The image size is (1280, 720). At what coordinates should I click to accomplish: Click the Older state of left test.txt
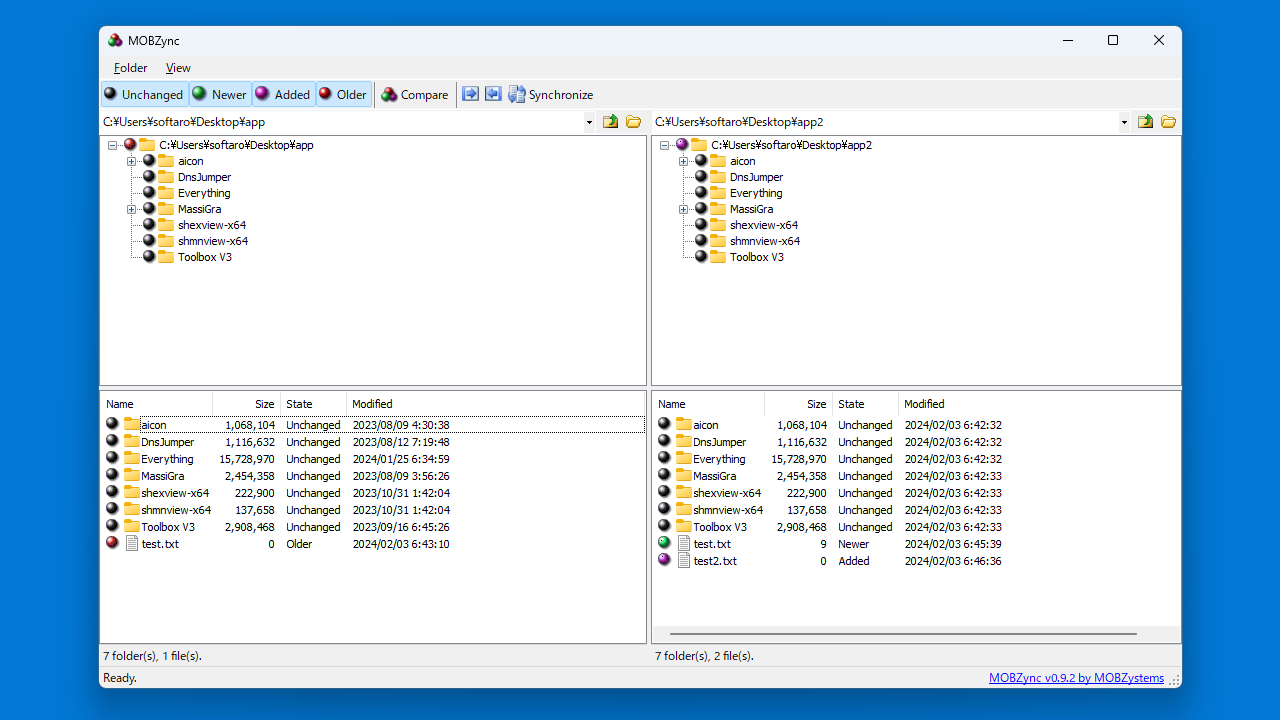tap(299, 544)
